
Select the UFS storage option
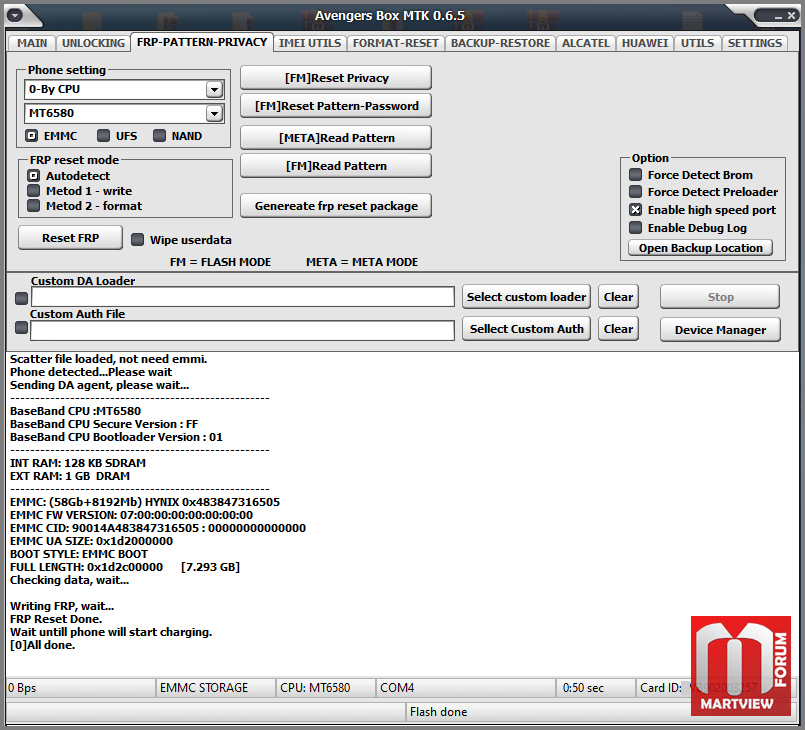pos(104,136)
